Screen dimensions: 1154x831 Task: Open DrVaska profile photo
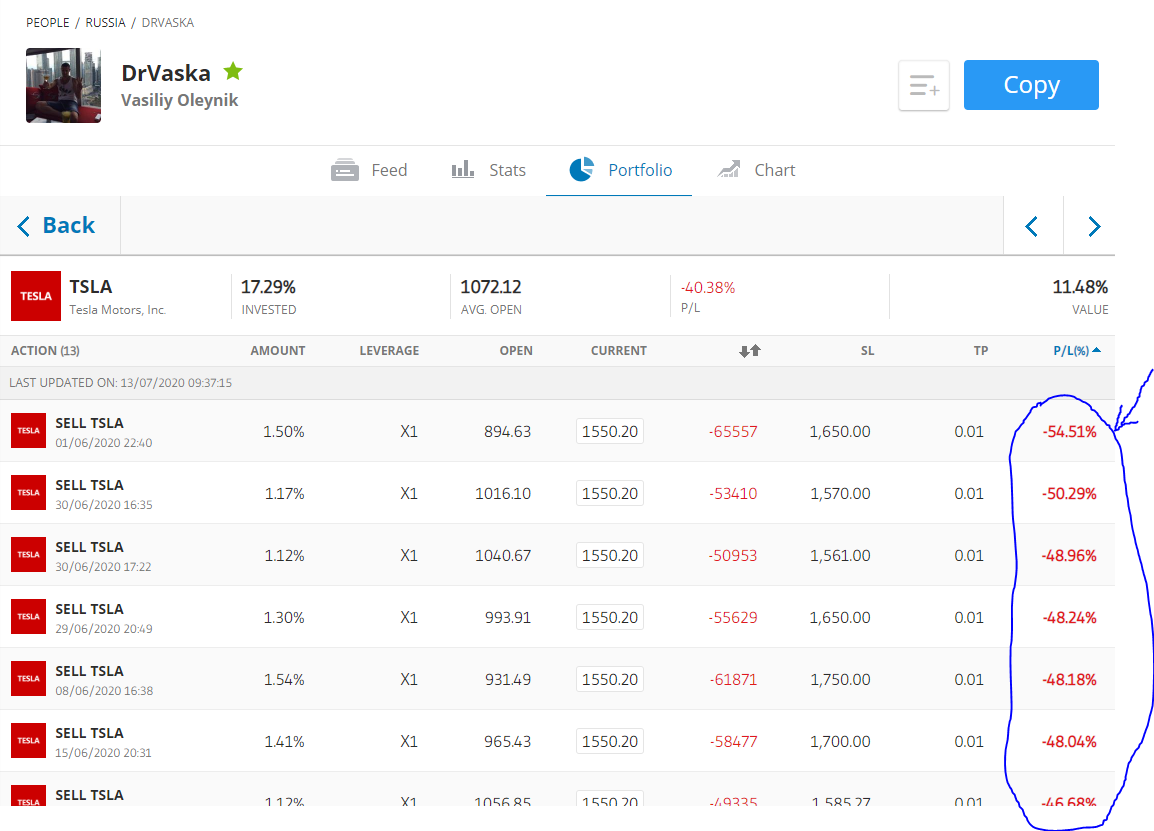tap(63, 85)
